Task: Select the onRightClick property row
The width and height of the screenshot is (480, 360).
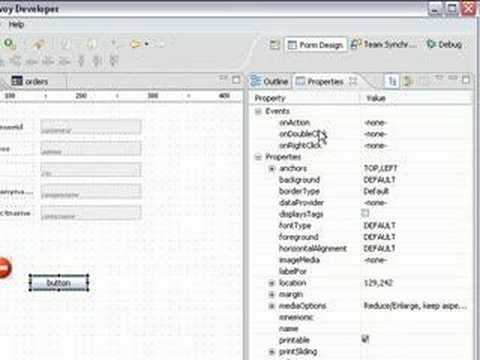Action: point(362,146)
